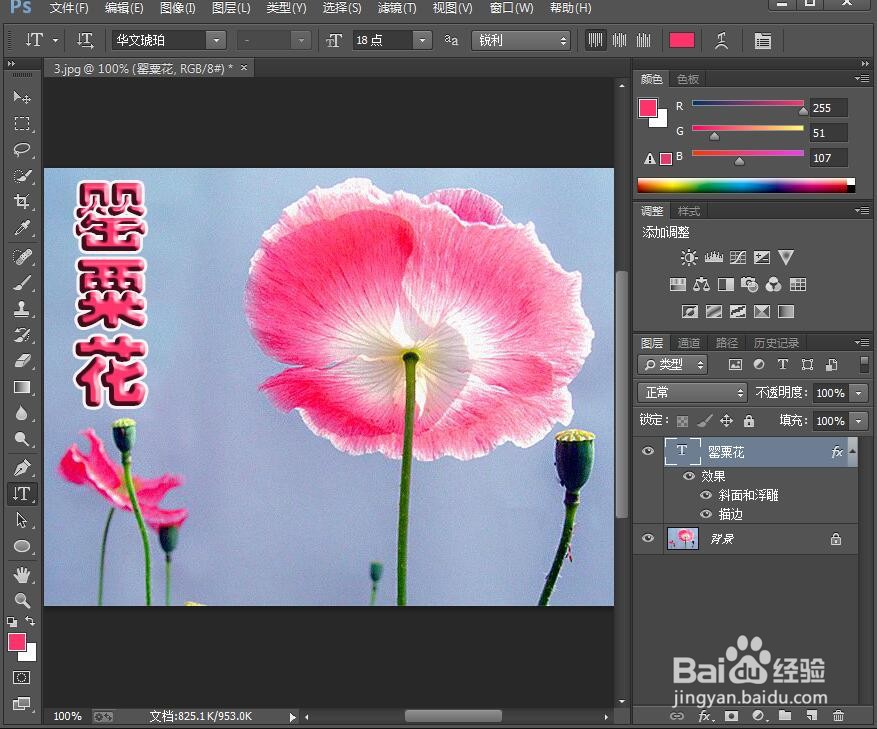Add a new layer in the Layers panel
877x729 pixels.
[813, 716]
